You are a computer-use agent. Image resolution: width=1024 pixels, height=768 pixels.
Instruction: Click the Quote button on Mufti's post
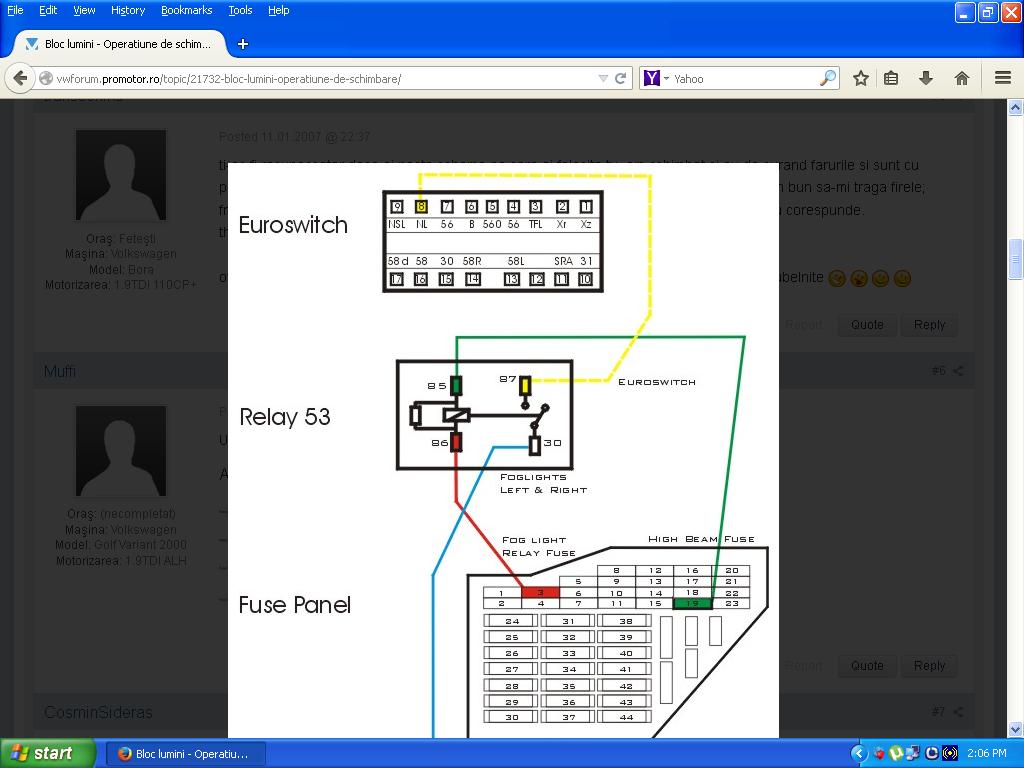tap(867, 665)
